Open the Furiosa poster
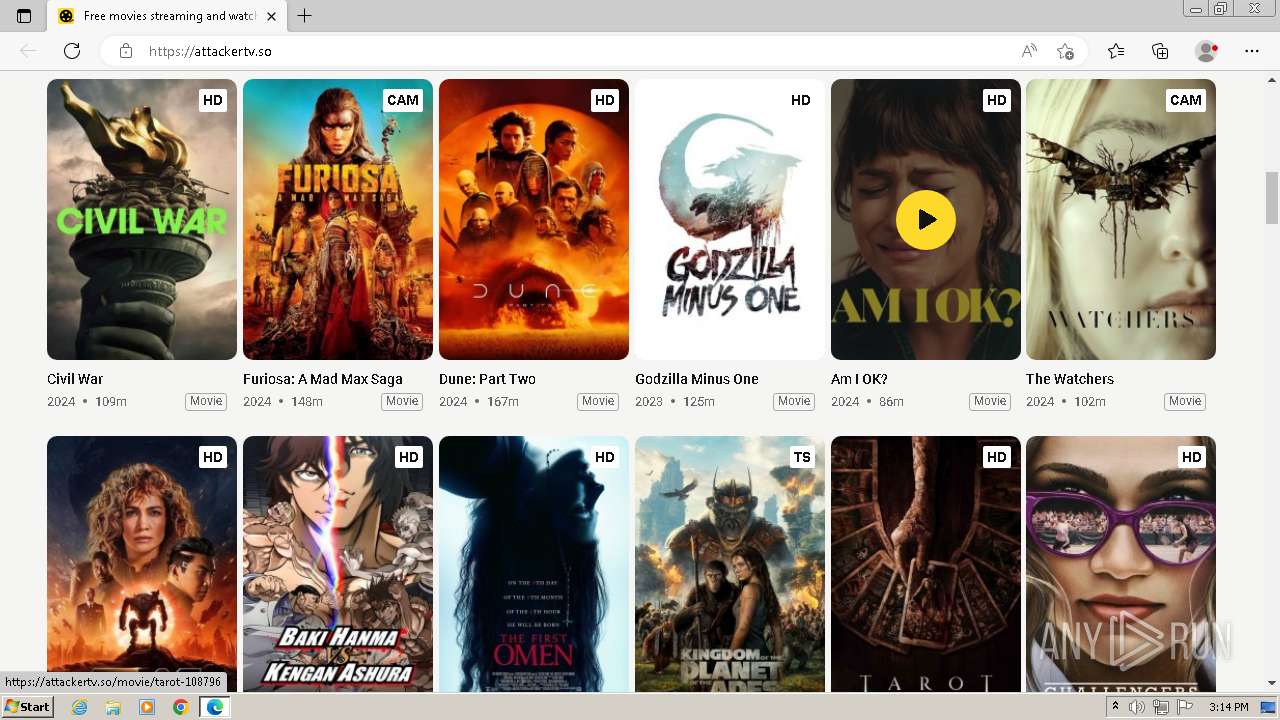1280x720 pixels. tap(338, 220)
